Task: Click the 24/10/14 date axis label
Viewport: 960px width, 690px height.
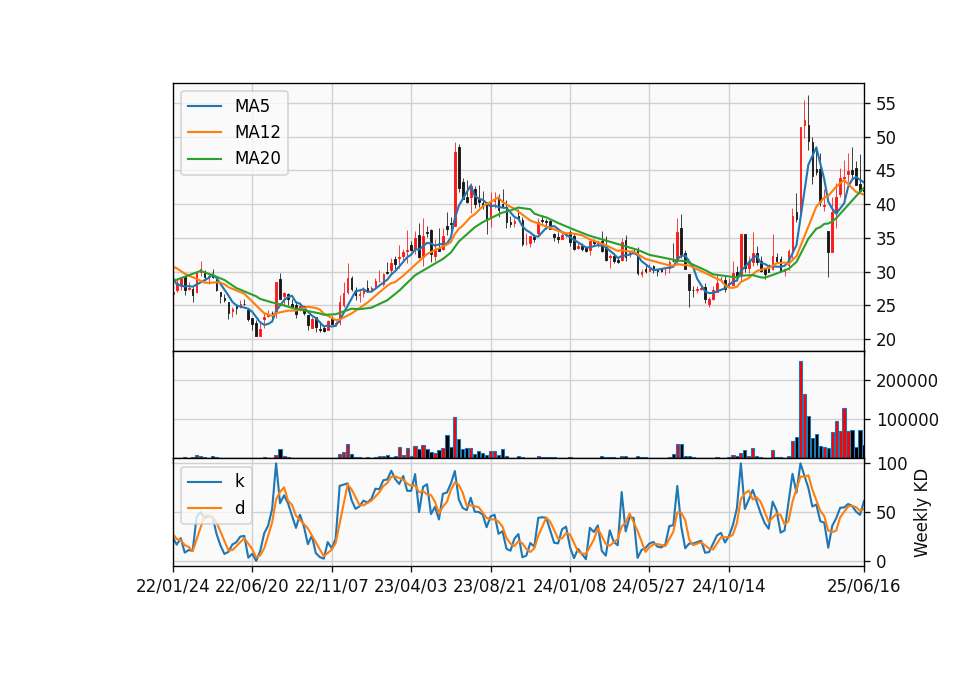Action: [729, 586]
